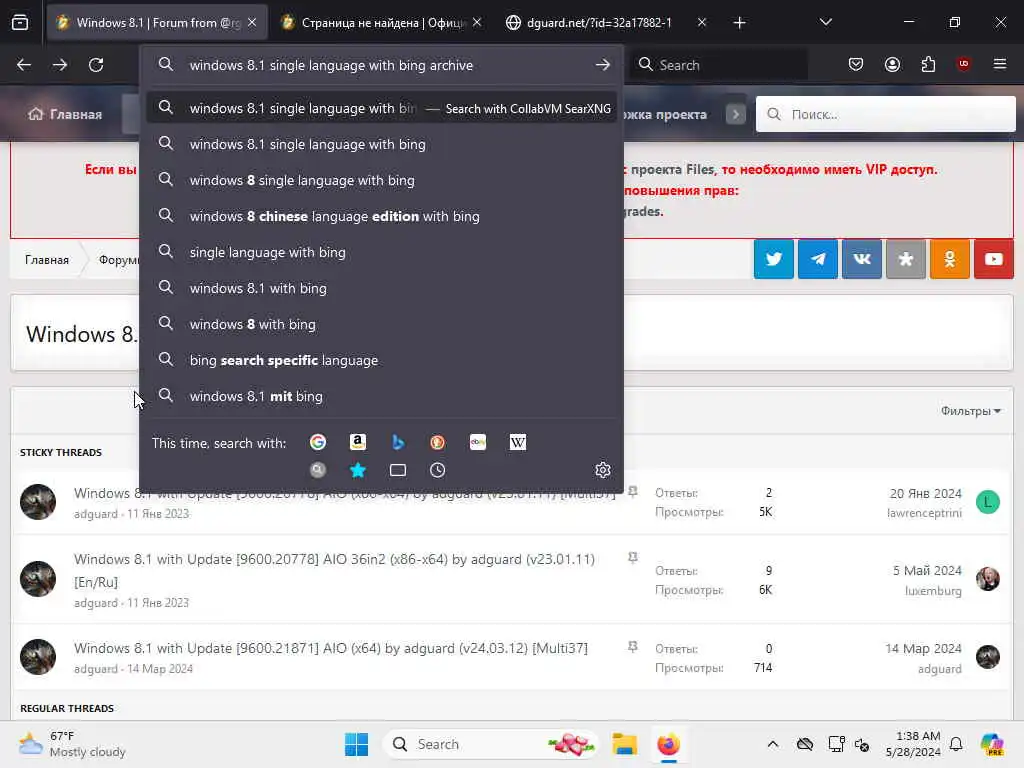This screenshot has height=768, width=1024.
Task: Pick suggestion 'windows 8 with bing'
Action: pyautogui.click(x=381, y=324)
